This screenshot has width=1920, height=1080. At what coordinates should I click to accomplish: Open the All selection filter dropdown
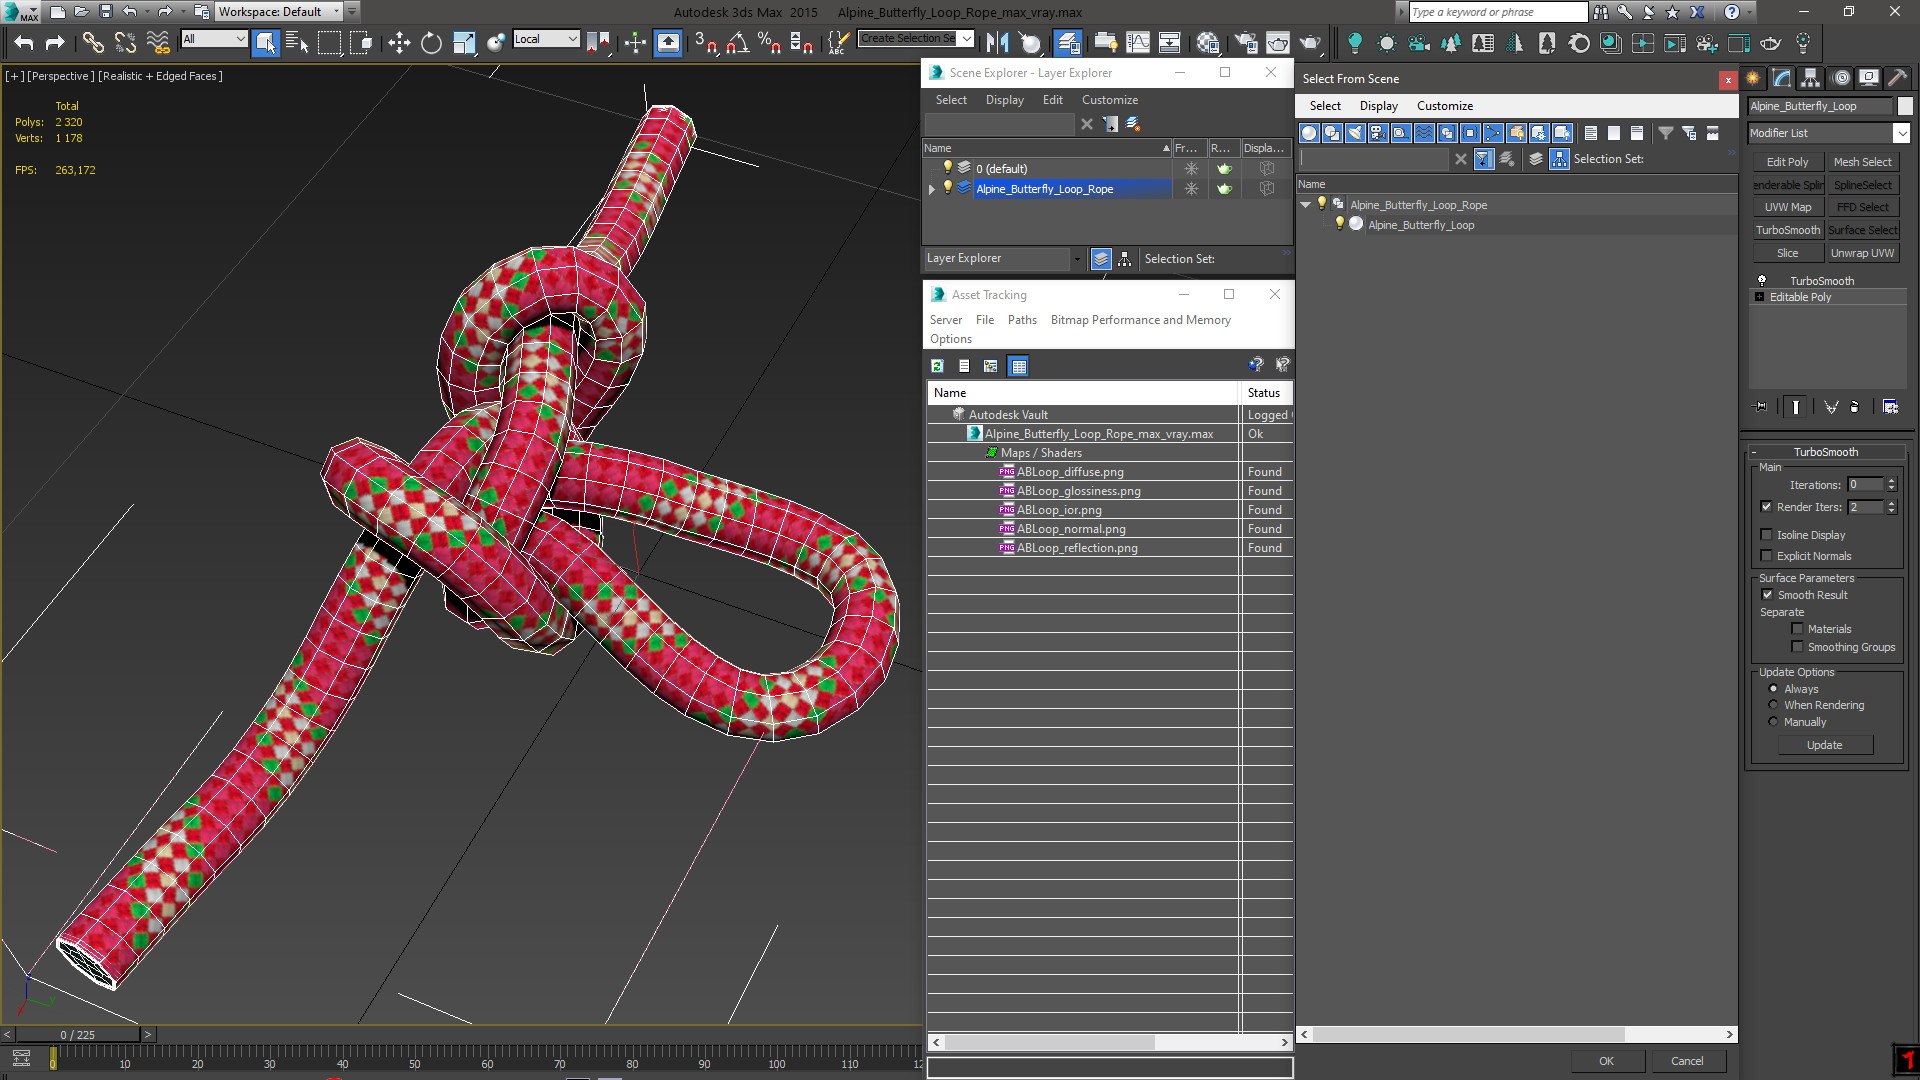pyautogui.click(x=214, y=39)
